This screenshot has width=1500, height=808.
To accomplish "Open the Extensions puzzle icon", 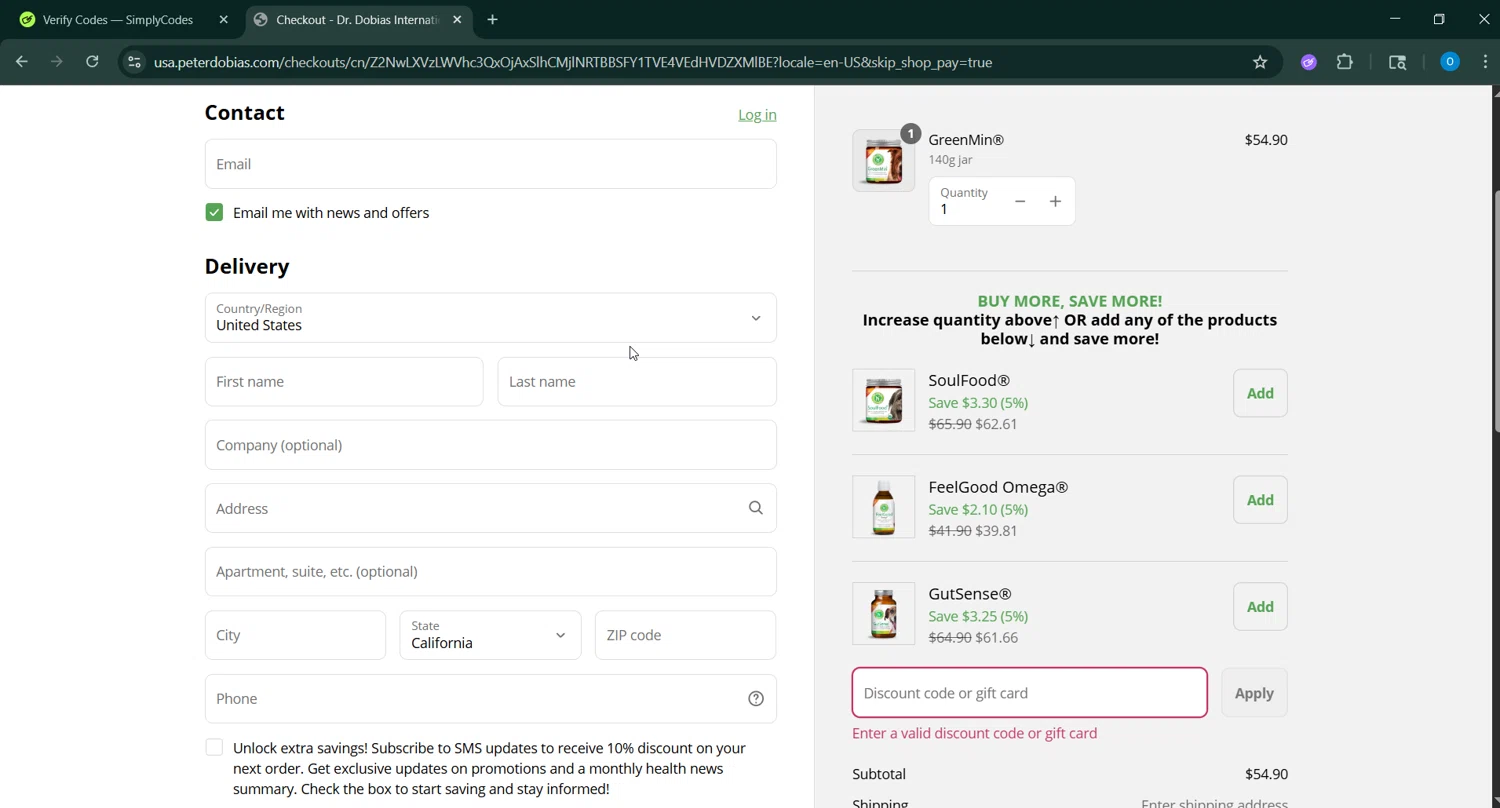I will [1345, 62].
